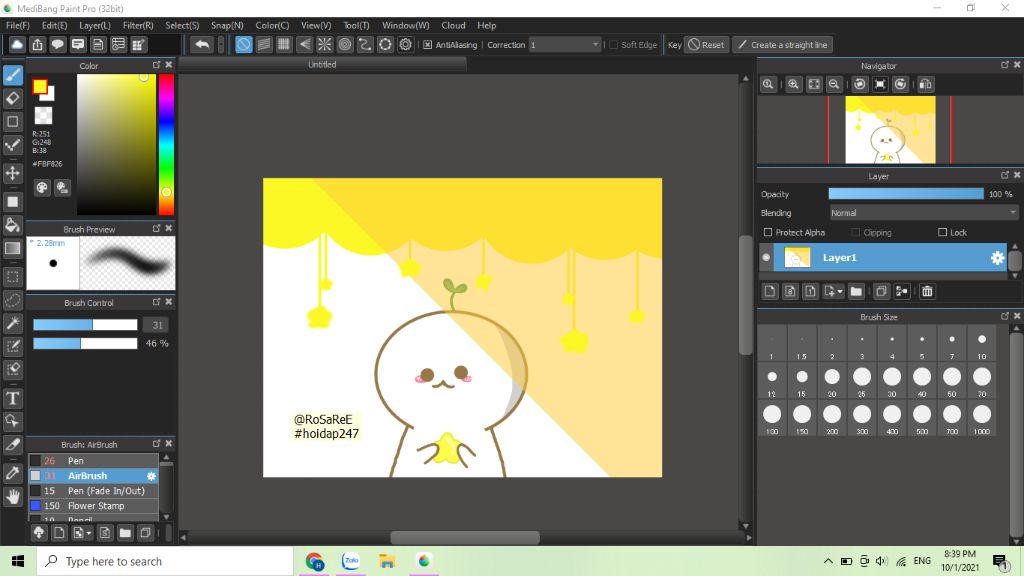The image size is (1024, 576).
Task: Click the layer Opacity slider
Action: click(x=906, y=194)
